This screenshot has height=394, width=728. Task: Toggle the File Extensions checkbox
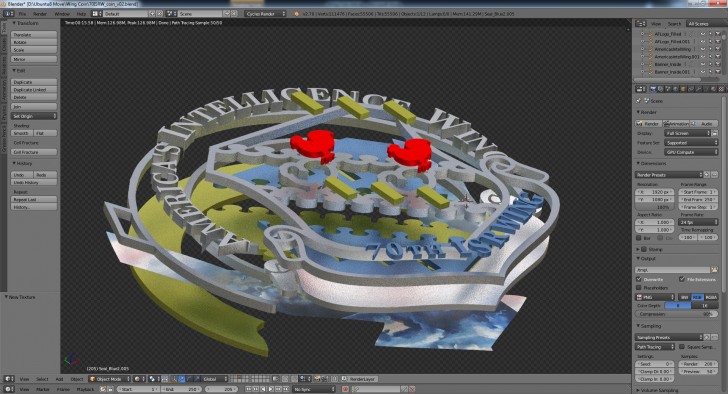[x=682, y=279]
